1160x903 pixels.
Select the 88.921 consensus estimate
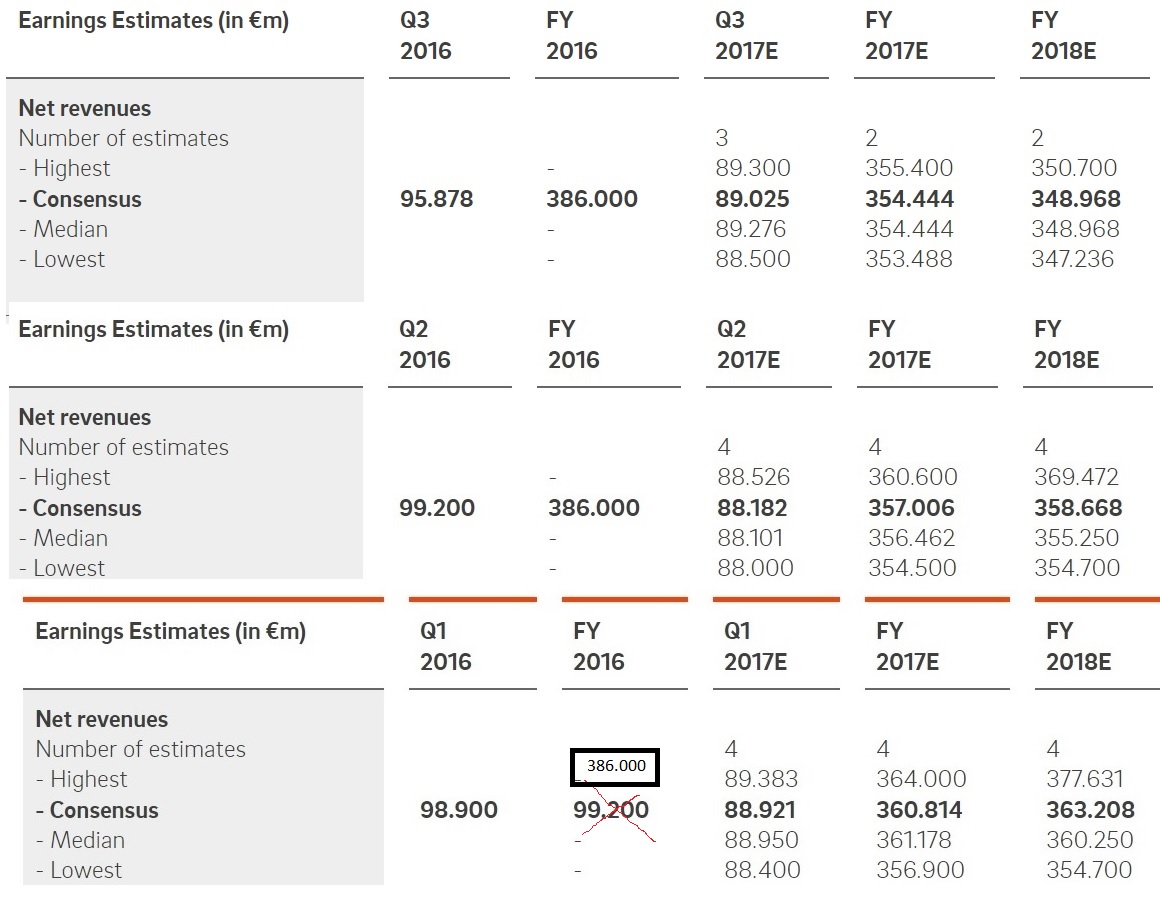[x=759, y=810]
